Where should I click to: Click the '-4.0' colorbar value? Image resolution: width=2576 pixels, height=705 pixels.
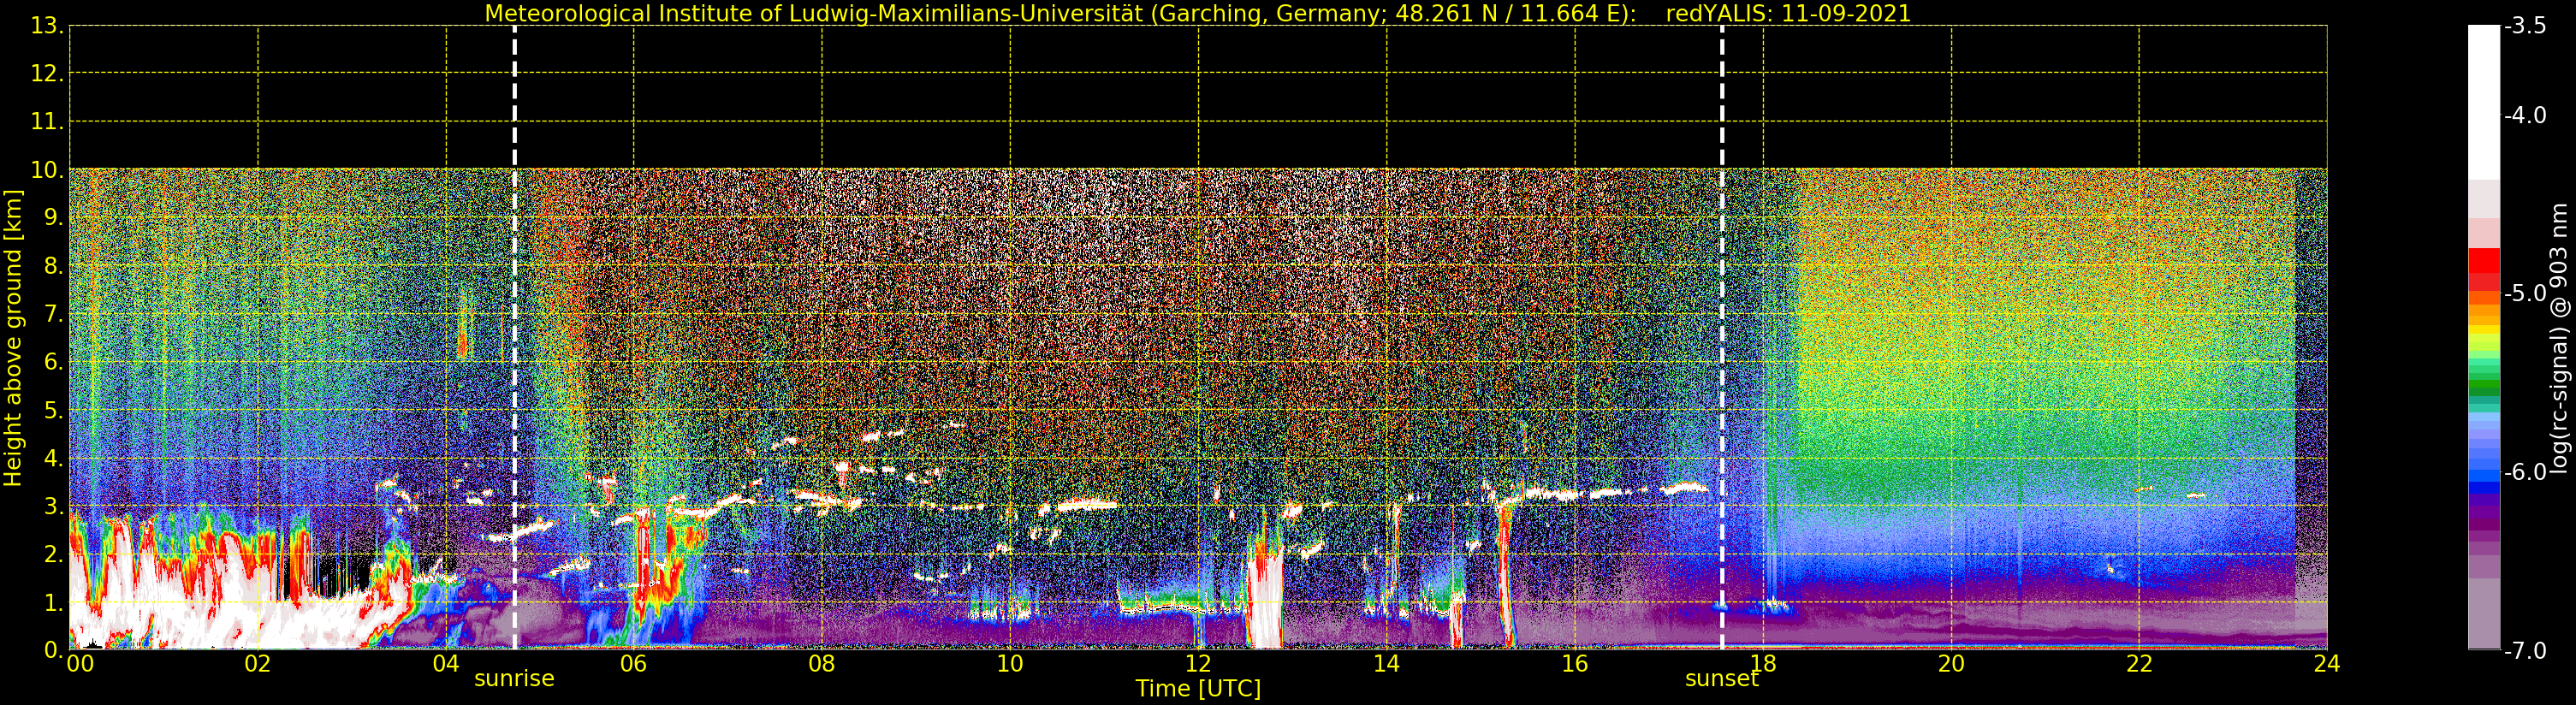coord(2526,115)
